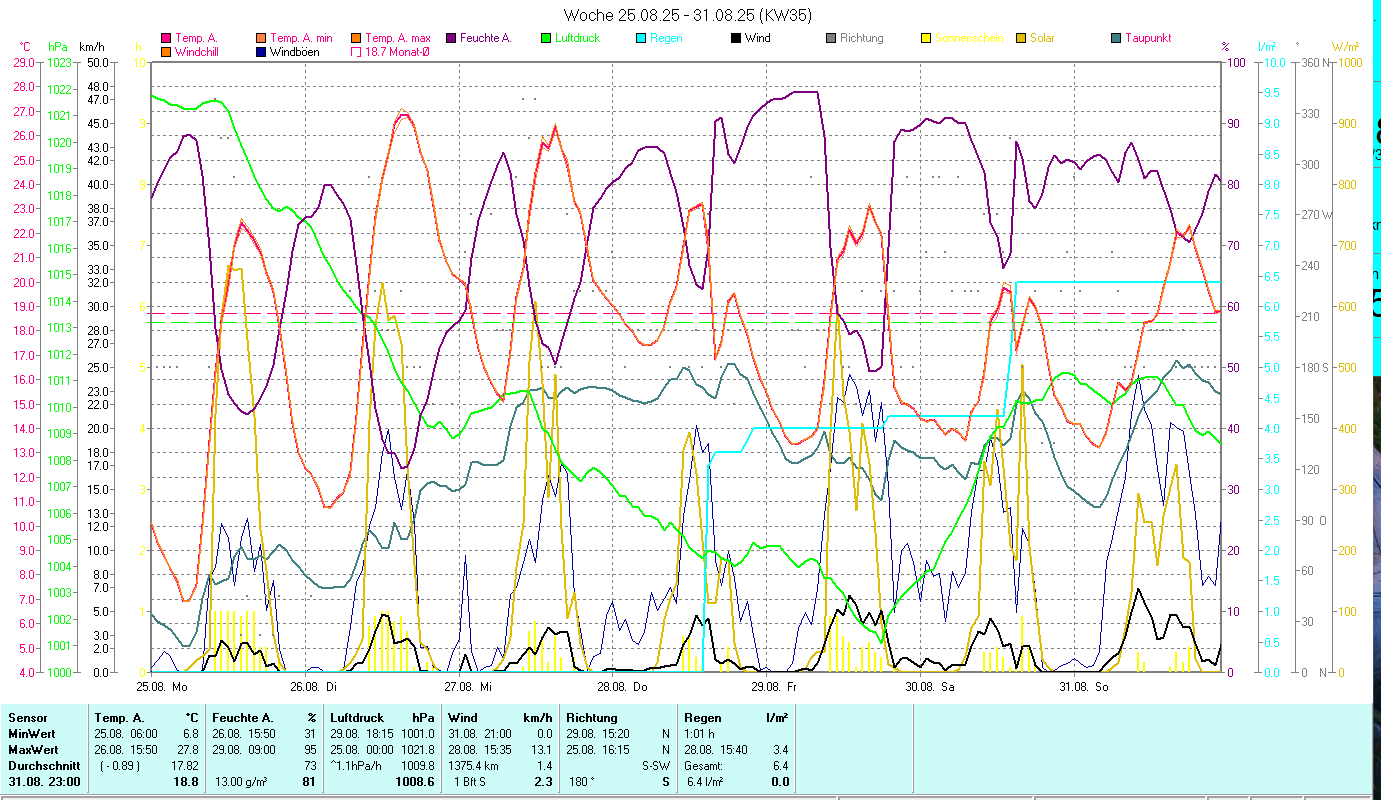Image resolution: width=1381 pixels, height=800 pixels.
Task: Click the 'Richtung' legend label
Action: pos(862,38)
